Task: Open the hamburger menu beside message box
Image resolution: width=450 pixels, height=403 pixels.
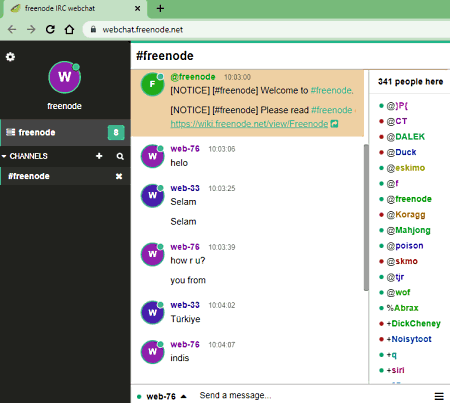Action: coord(439,396)
